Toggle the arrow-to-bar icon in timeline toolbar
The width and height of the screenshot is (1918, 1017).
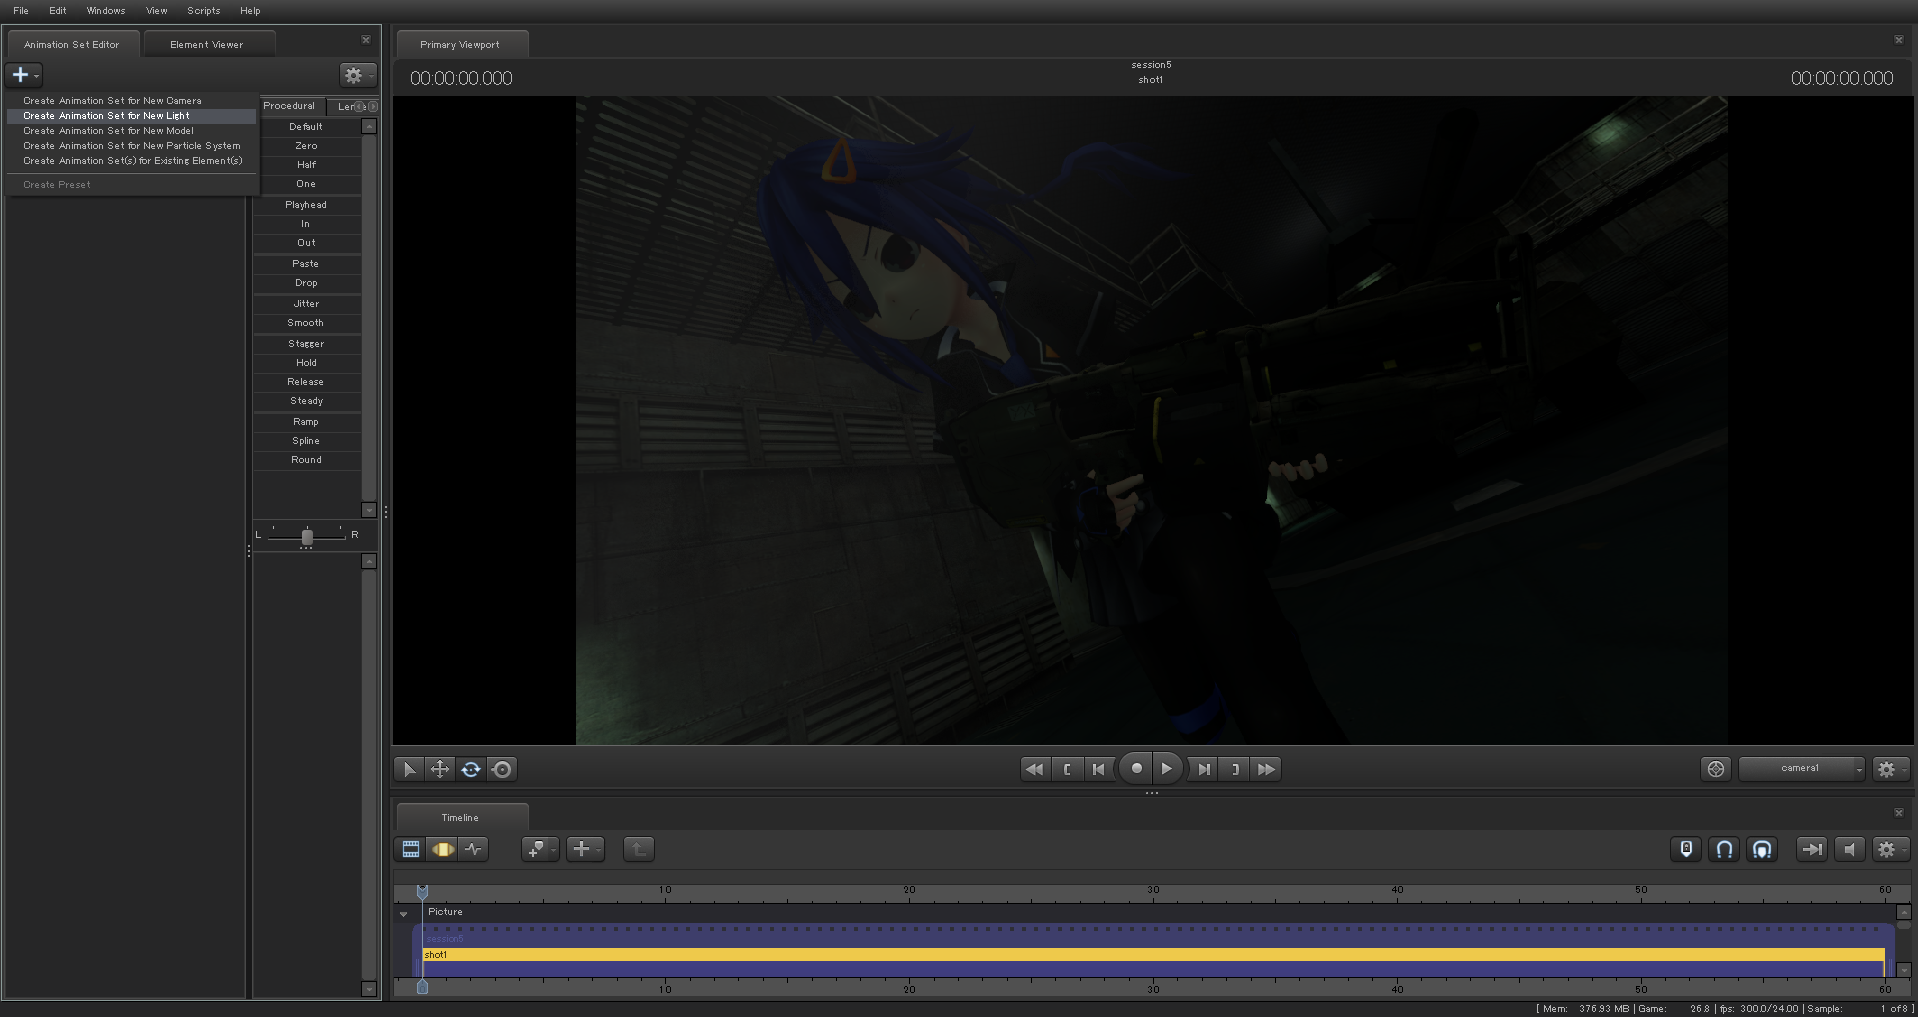tap(1811, 849)
